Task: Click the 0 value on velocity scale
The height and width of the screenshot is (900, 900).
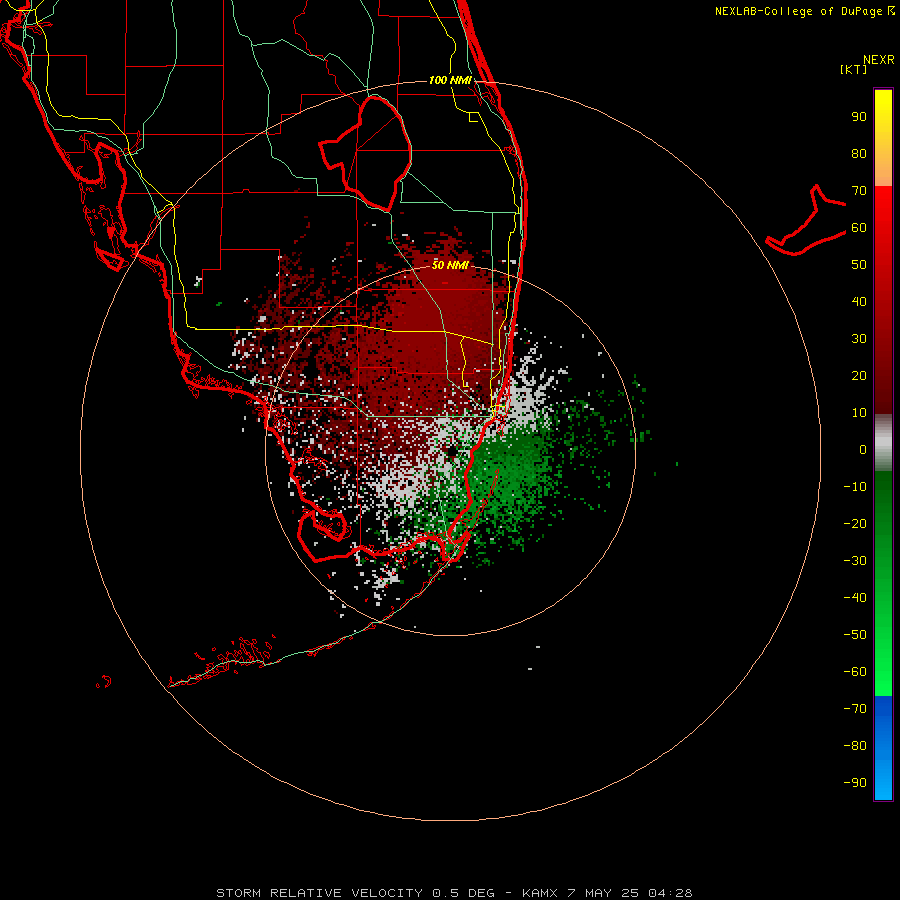Action: [x=863, y=450]
